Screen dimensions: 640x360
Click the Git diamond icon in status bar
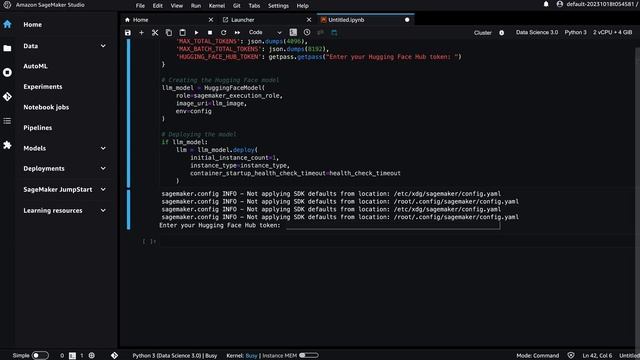[114, 356]
